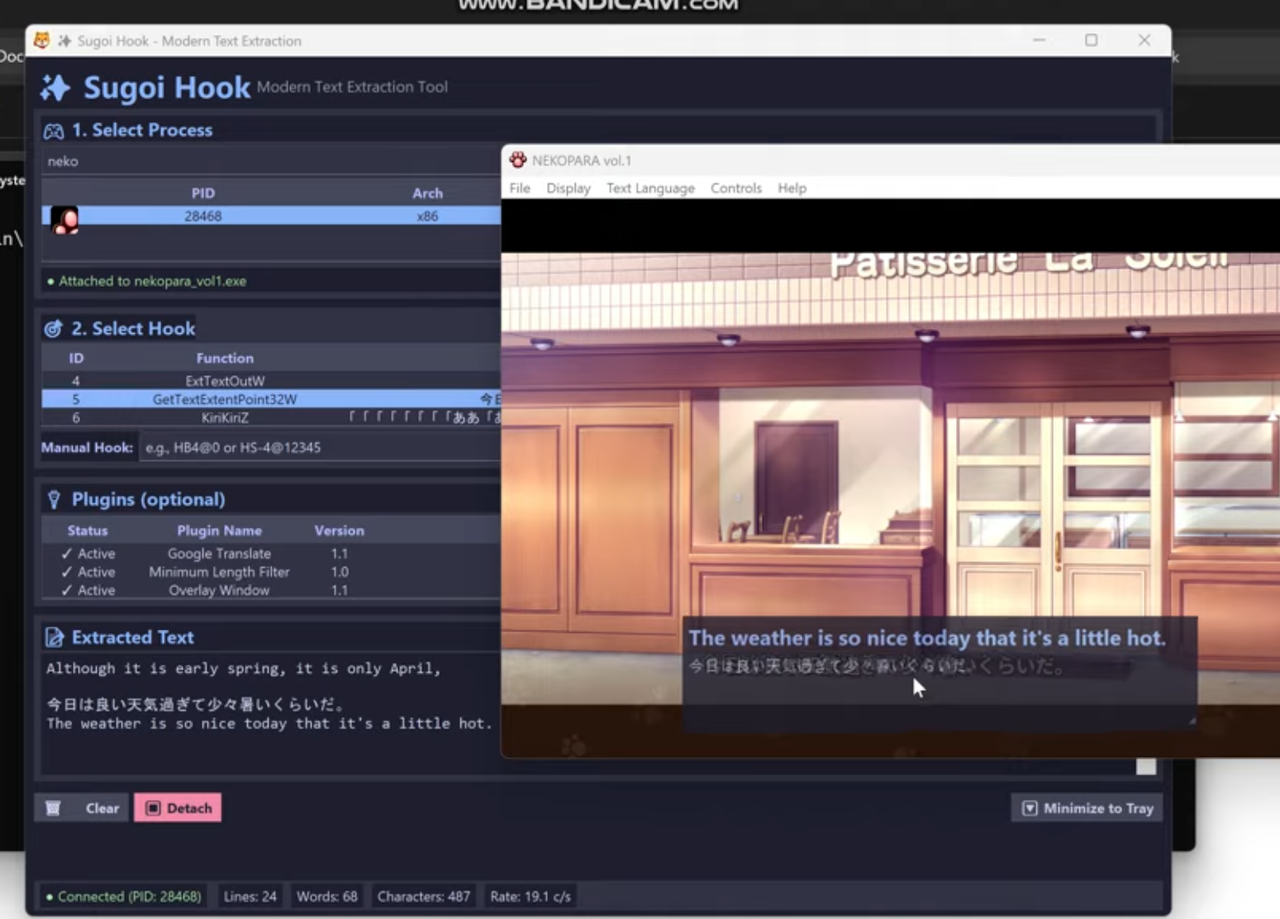Click the Characters: 487 status entry
Image resolution: width=1280 pixels, height=919 pixels.
click(x=423, y=896)
